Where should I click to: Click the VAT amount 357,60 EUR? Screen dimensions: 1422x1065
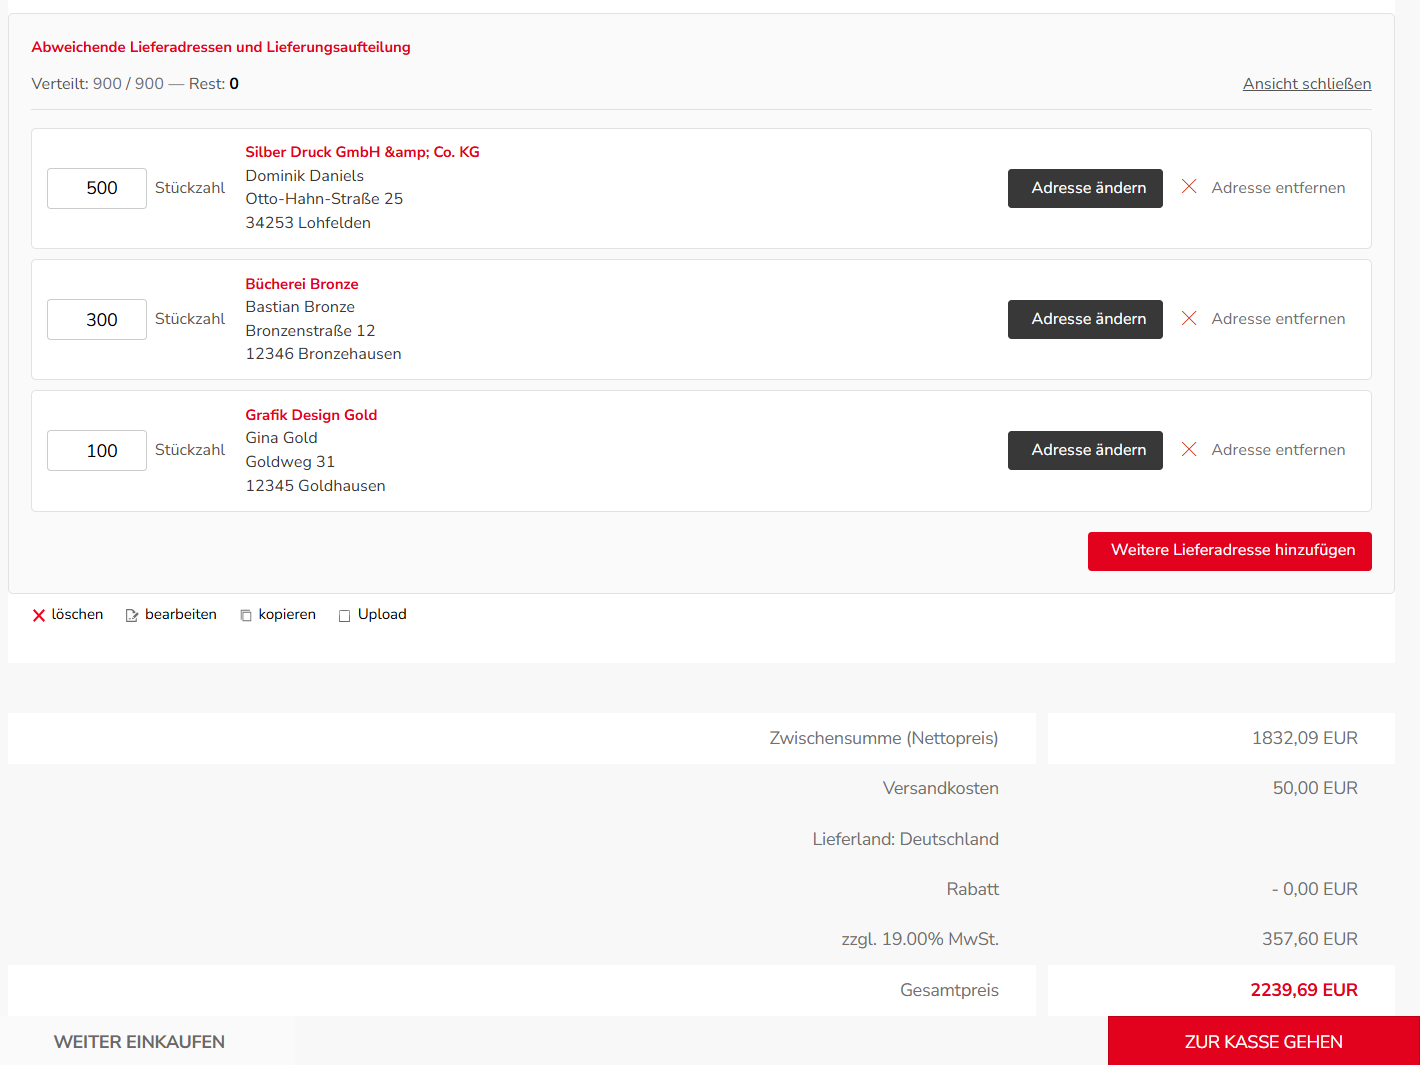click(1310, 939)
